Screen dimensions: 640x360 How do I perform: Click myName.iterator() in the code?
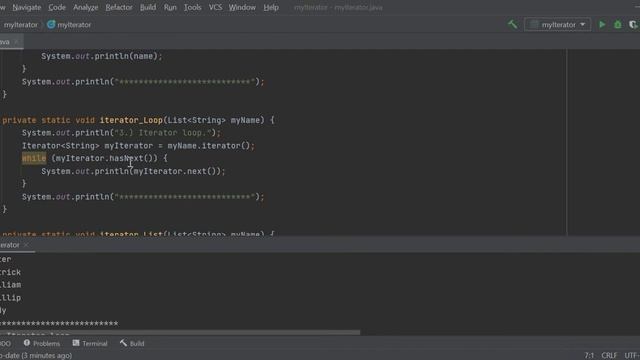pos(209,146)
